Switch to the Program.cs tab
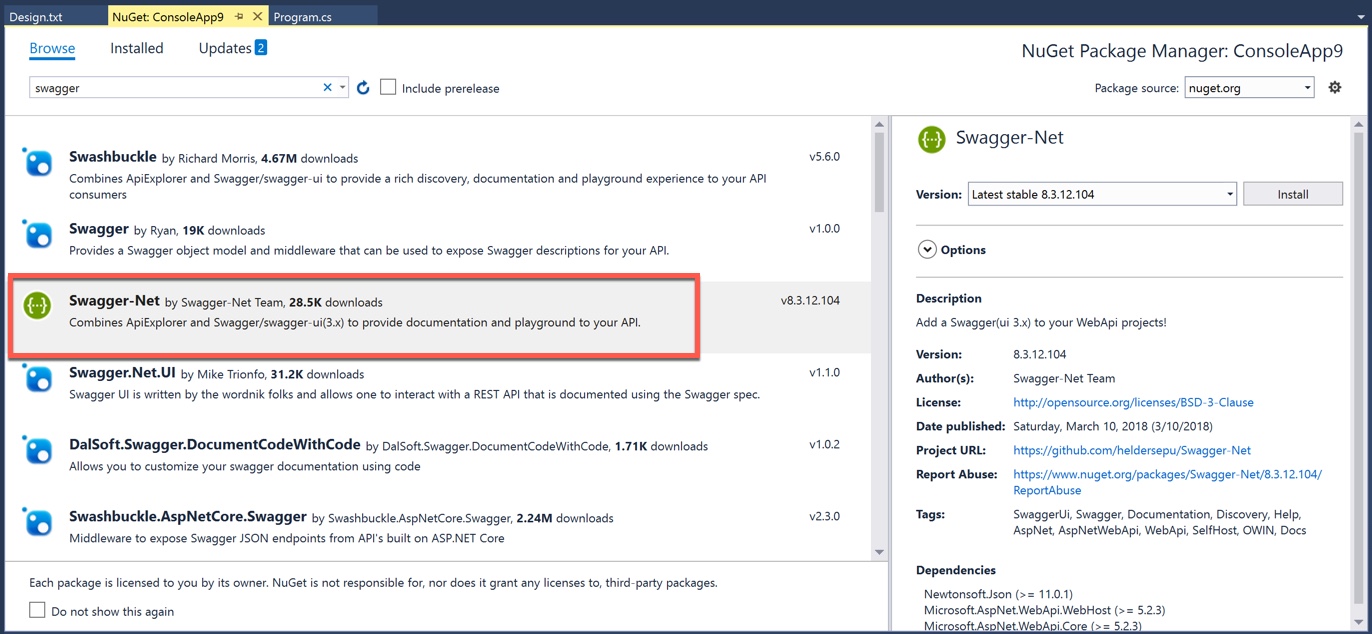The width and height of the screenshot is (1372, 634). [x=302, y=17]
